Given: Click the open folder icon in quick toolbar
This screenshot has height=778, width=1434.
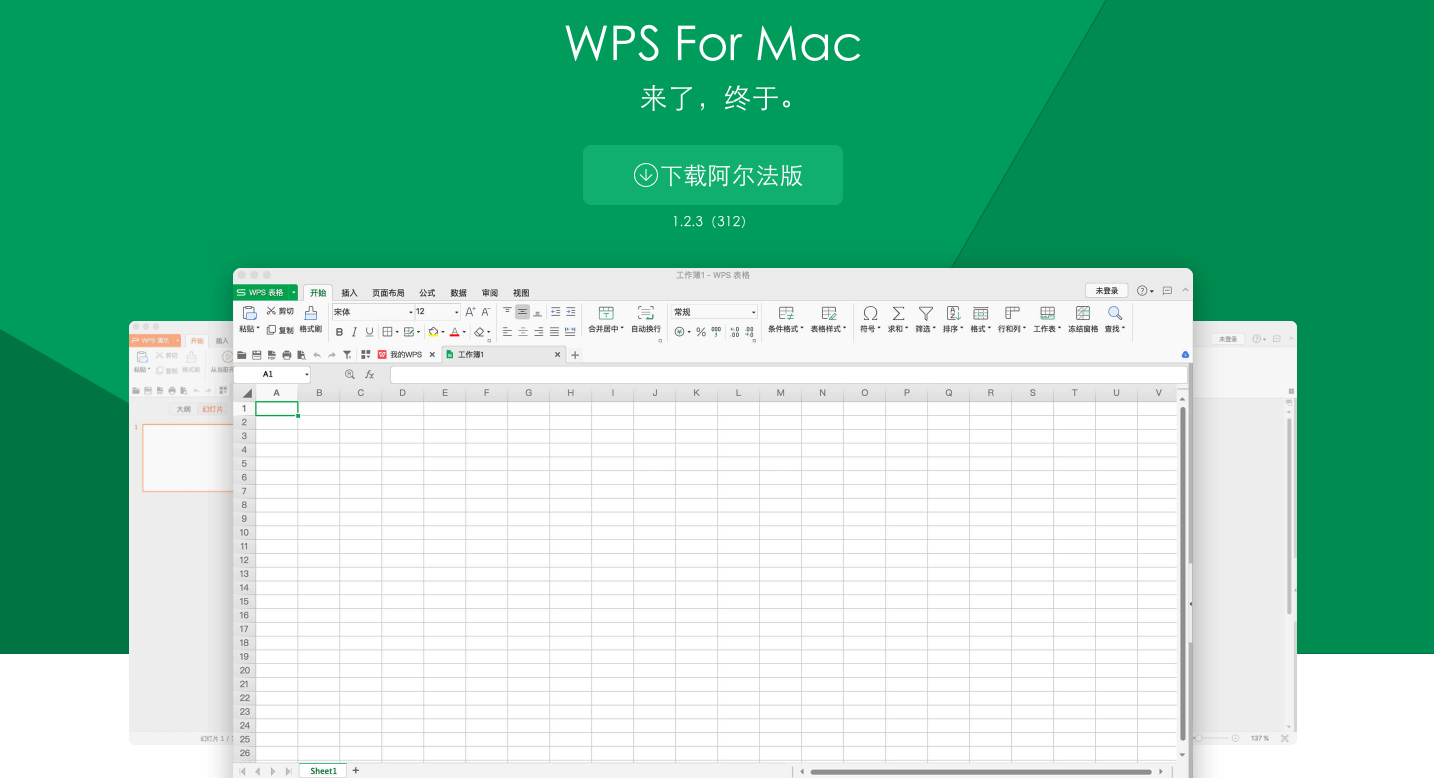Looking at the screenshot, I should click(241, 355).
